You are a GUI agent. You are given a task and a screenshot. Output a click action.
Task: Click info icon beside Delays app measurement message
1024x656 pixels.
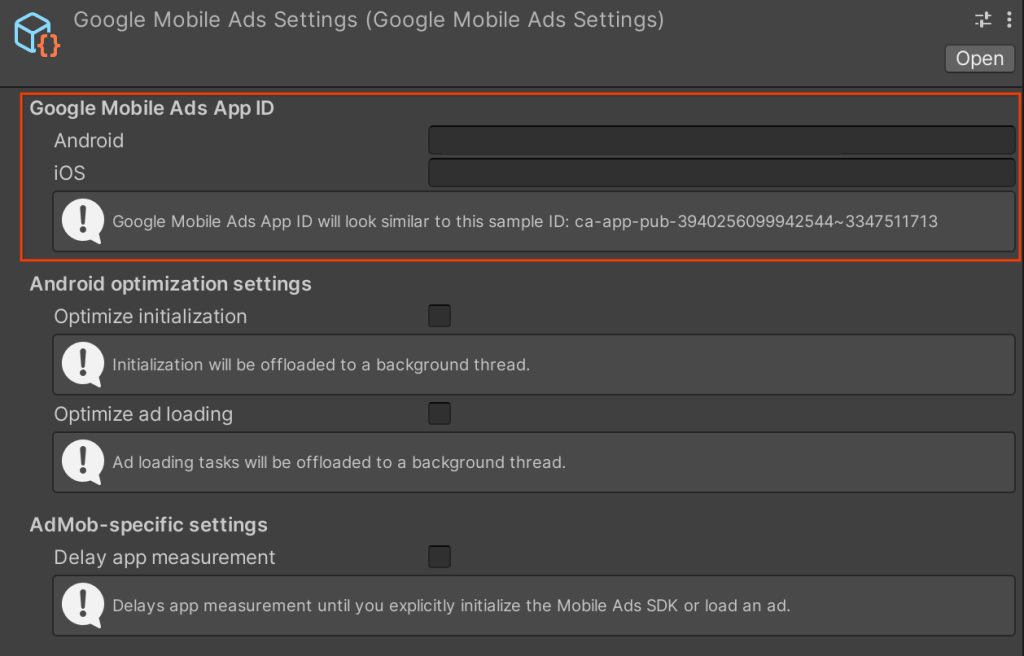click(x=83, y=605)
